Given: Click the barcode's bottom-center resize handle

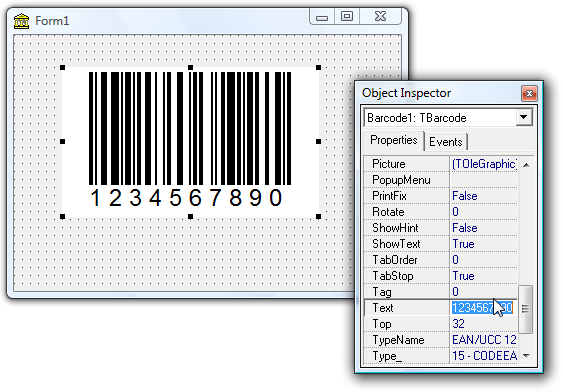Looking at the screenshot, I should point(191,216).
